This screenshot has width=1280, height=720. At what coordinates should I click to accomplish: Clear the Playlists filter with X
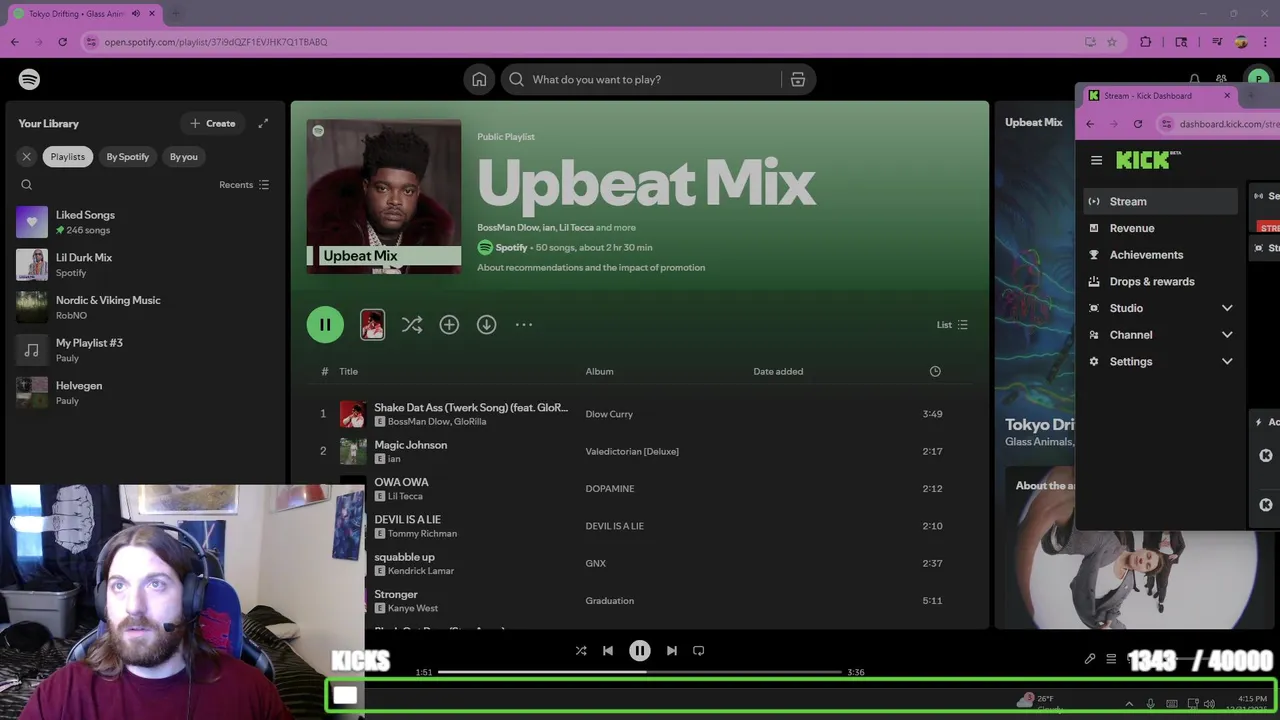coord(27,156)
